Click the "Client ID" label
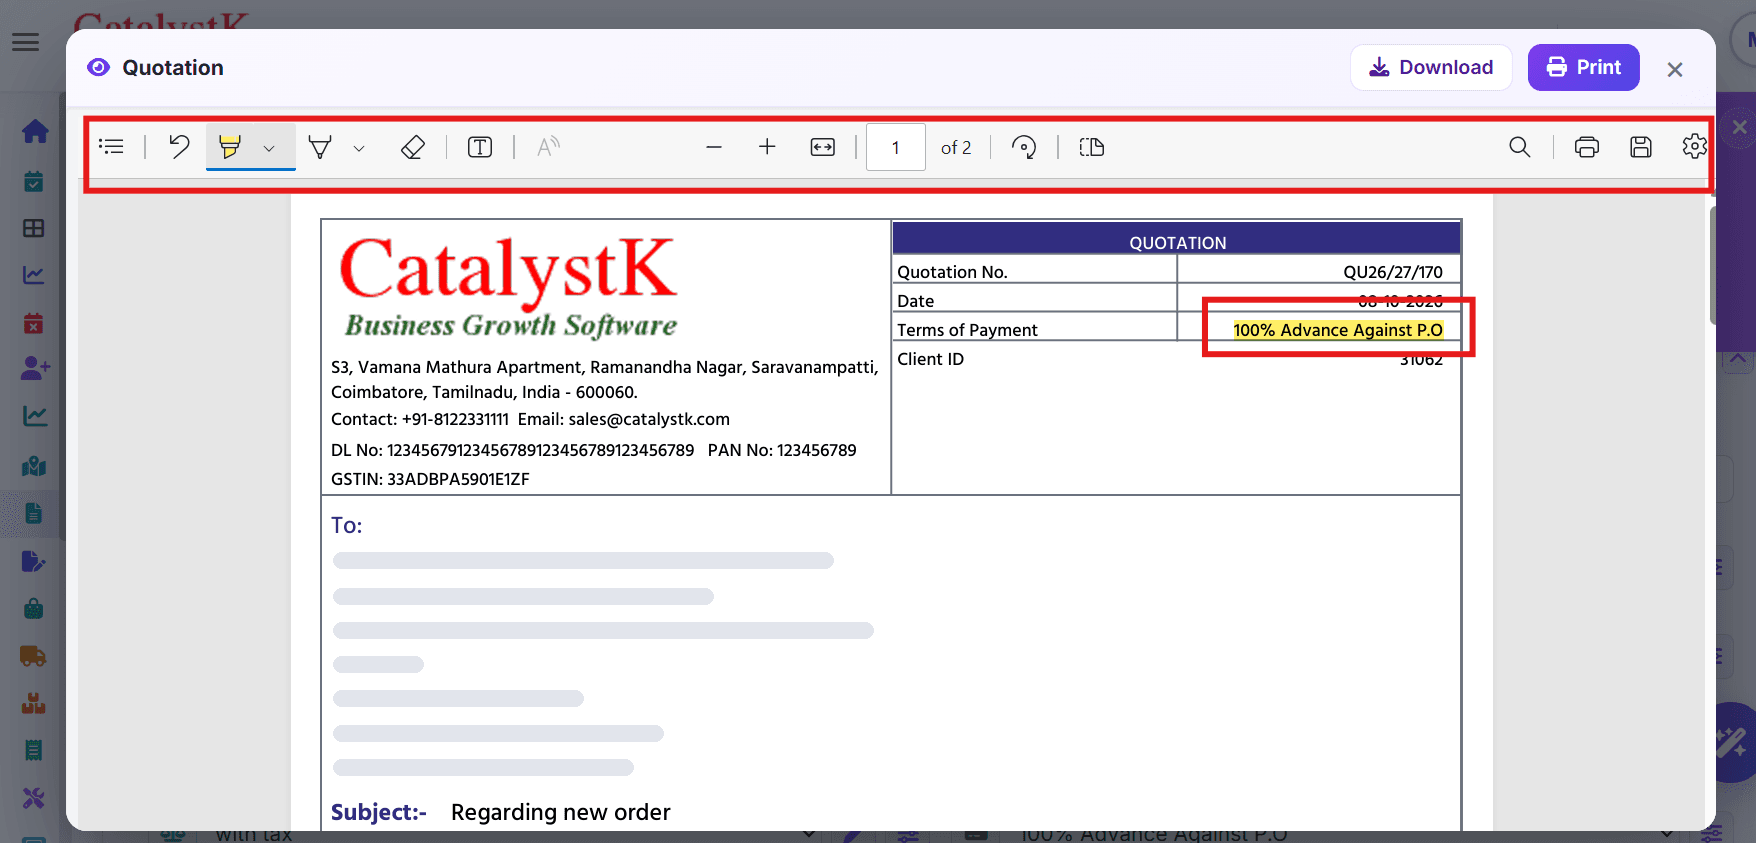1756x843 pixels. click(931, 359)
